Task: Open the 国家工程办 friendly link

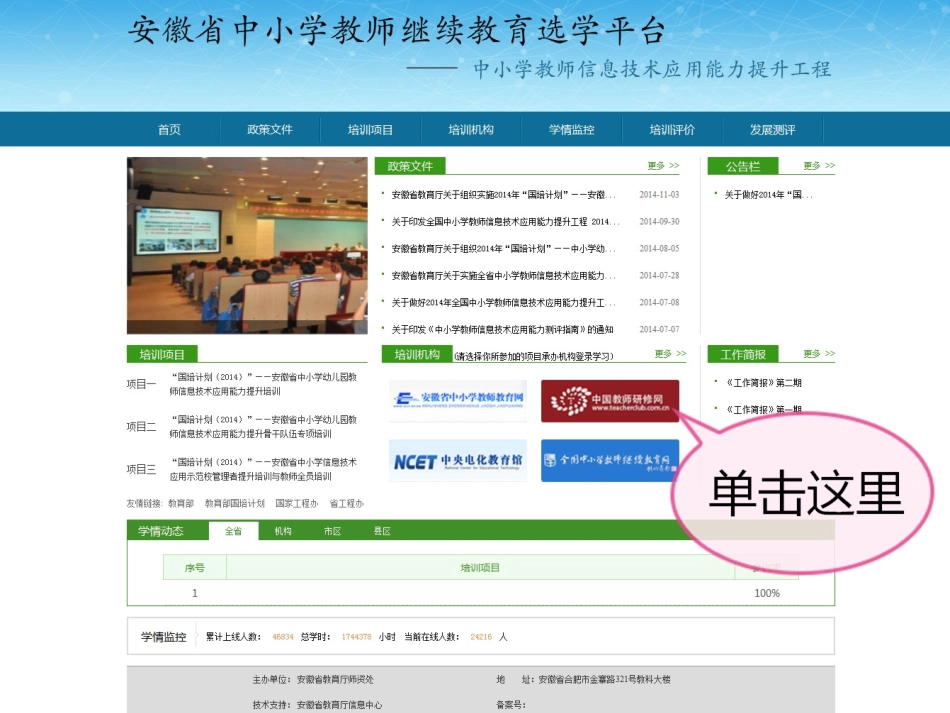Action: point(297,503)
